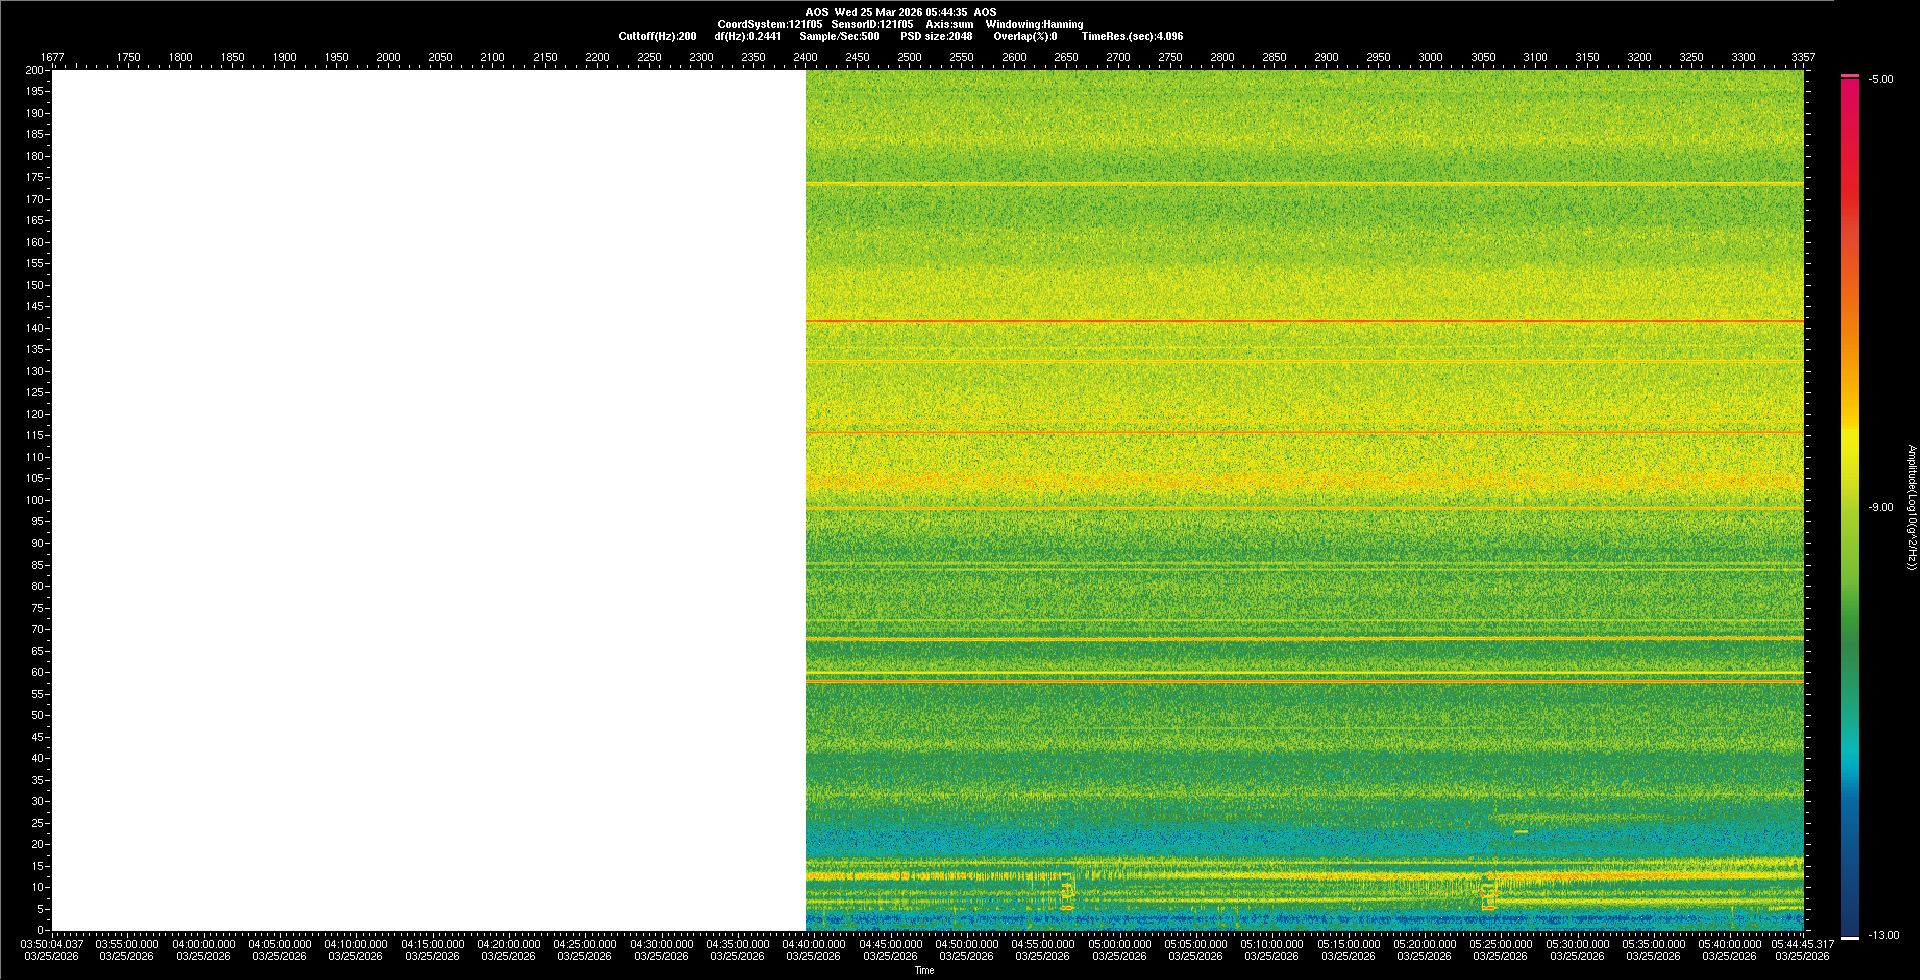Click the bottom white colorbar limit marker

[x=1850, y=938]
